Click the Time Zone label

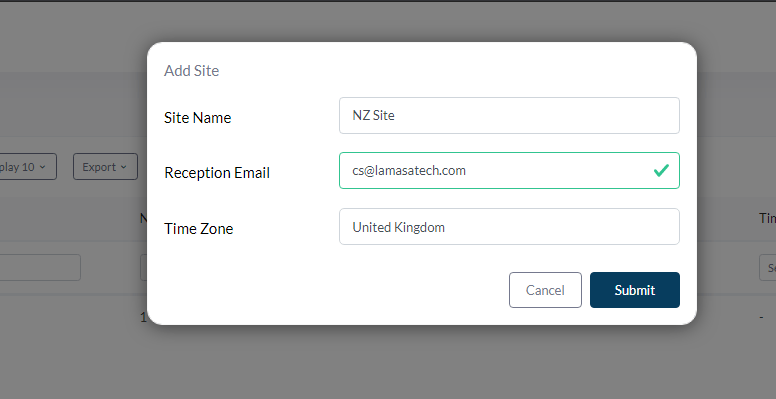pyautogui.click(x=198, y=228)
